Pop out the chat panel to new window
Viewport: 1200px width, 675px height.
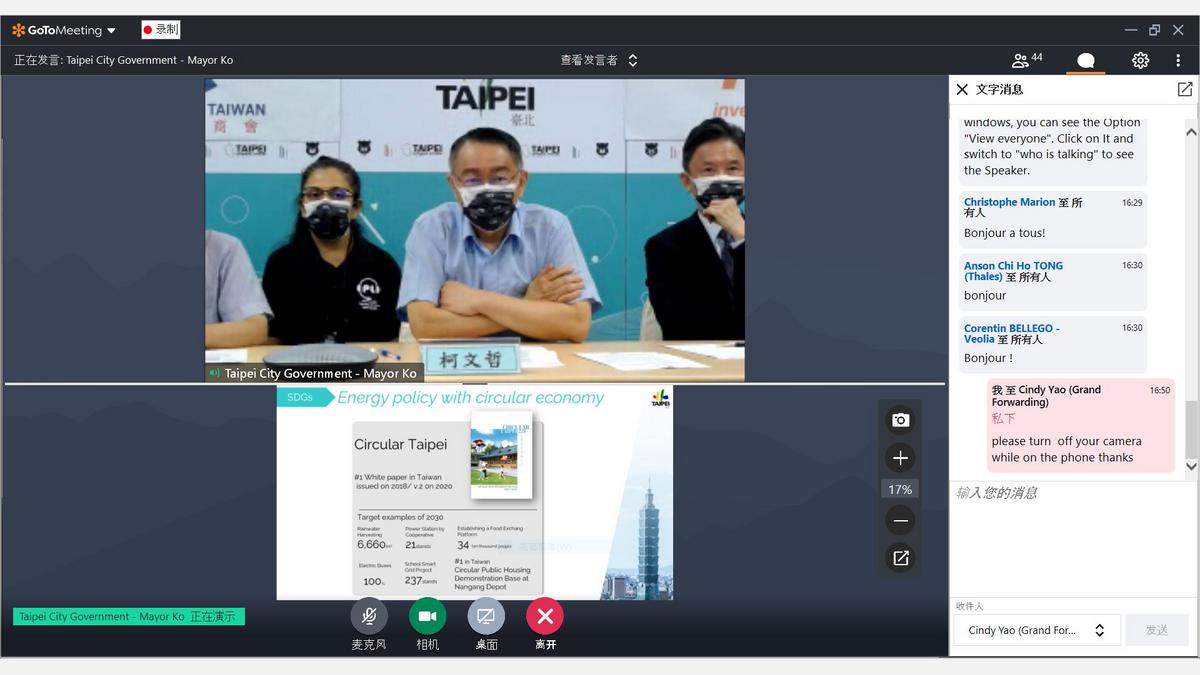click(x=1184, y=89)
